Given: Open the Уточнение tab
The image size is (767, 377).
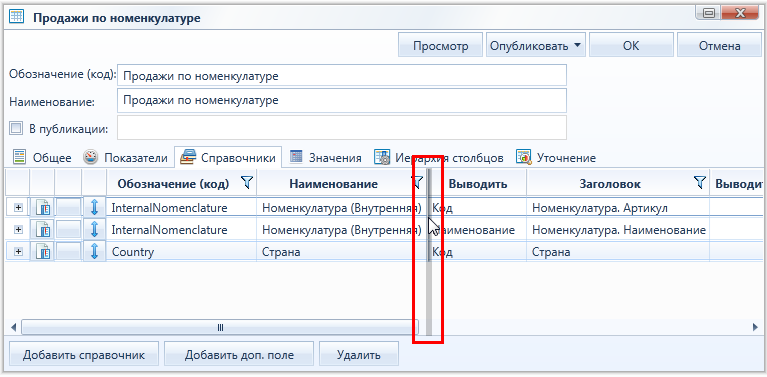Looking at the screenshot, I should pyautogui.click(x=557, y=158).
